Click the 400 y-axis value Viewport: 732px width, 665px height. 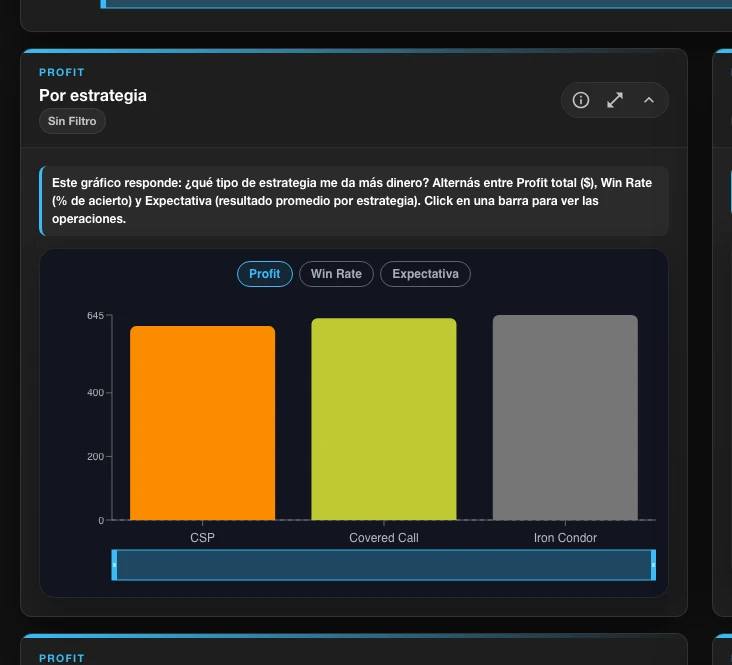click(x=95, y=393)
